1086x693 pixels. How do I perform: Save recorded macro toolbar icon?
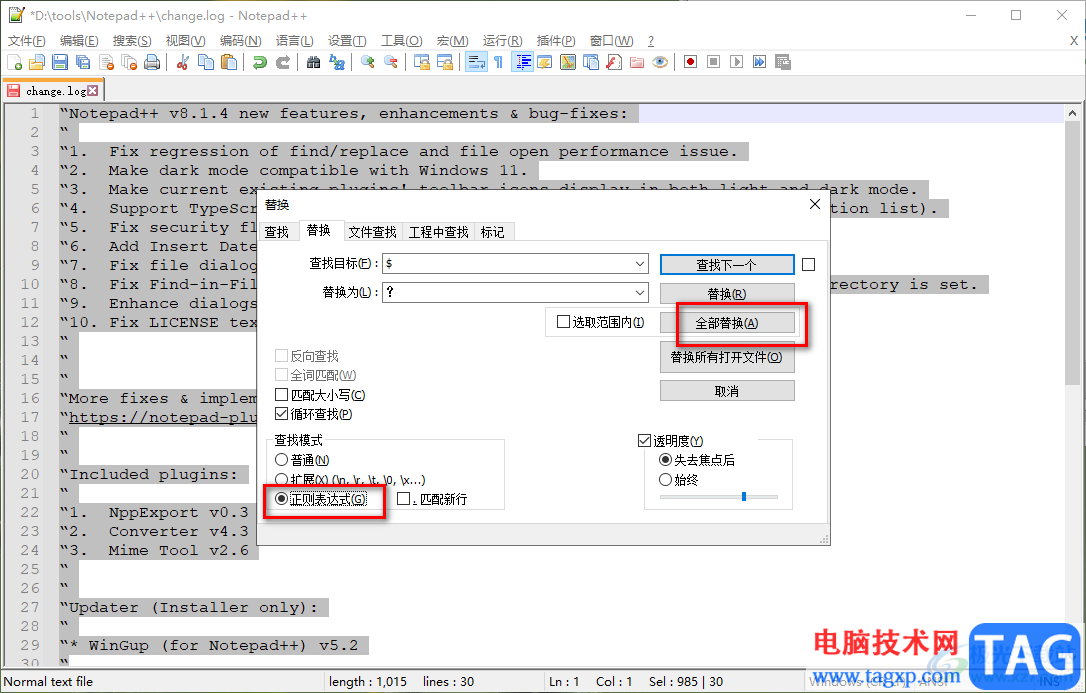click(783, 62)
